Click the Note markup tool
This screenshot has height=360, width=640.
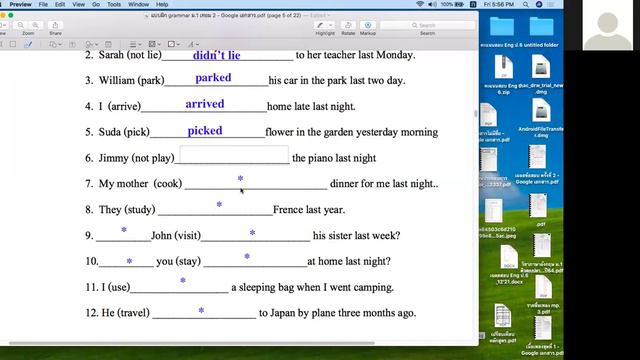pyautogui.click(x=108, y=44)
